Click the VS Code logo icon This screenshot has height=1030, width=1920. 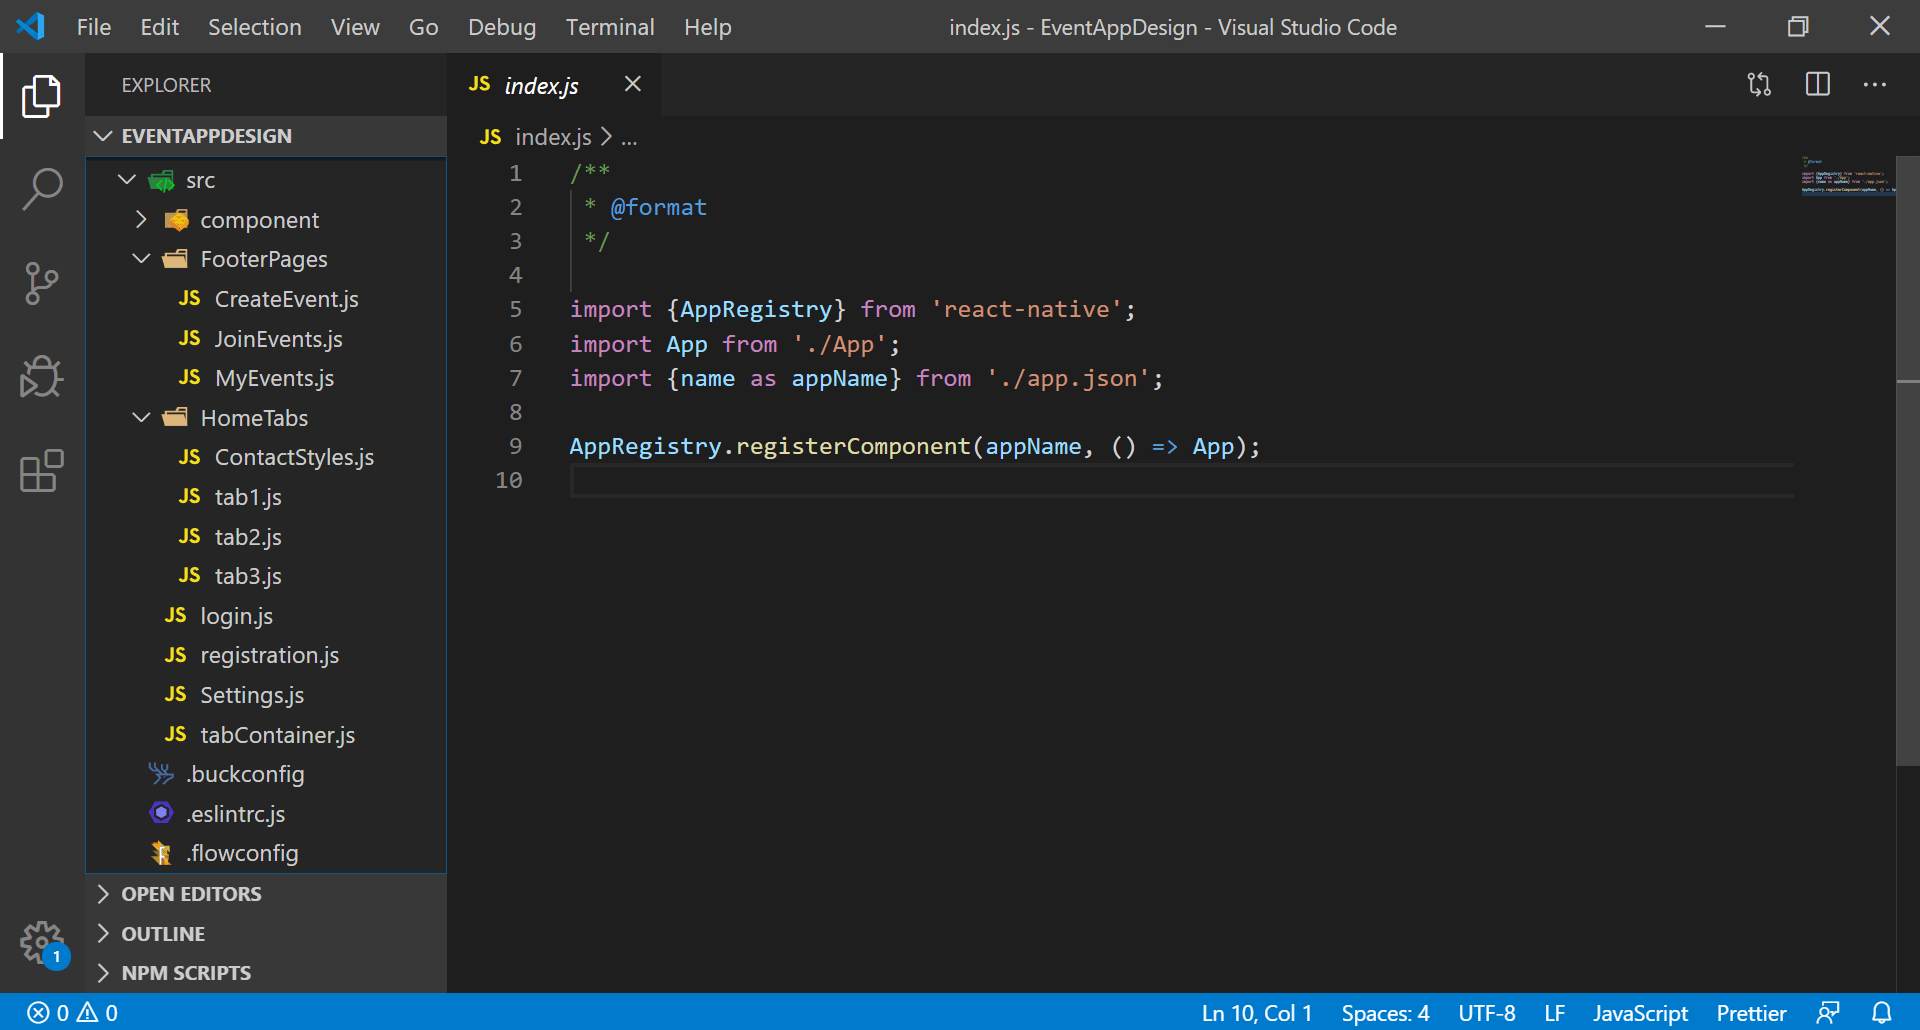pos(30,26)
